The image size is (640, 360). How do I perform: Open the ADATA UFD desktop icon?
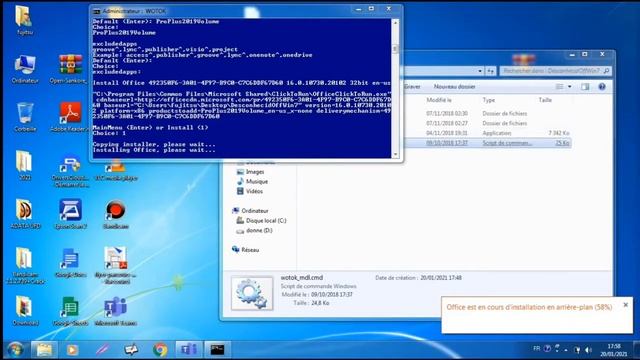pyautogui.click(x=25, y=213)
